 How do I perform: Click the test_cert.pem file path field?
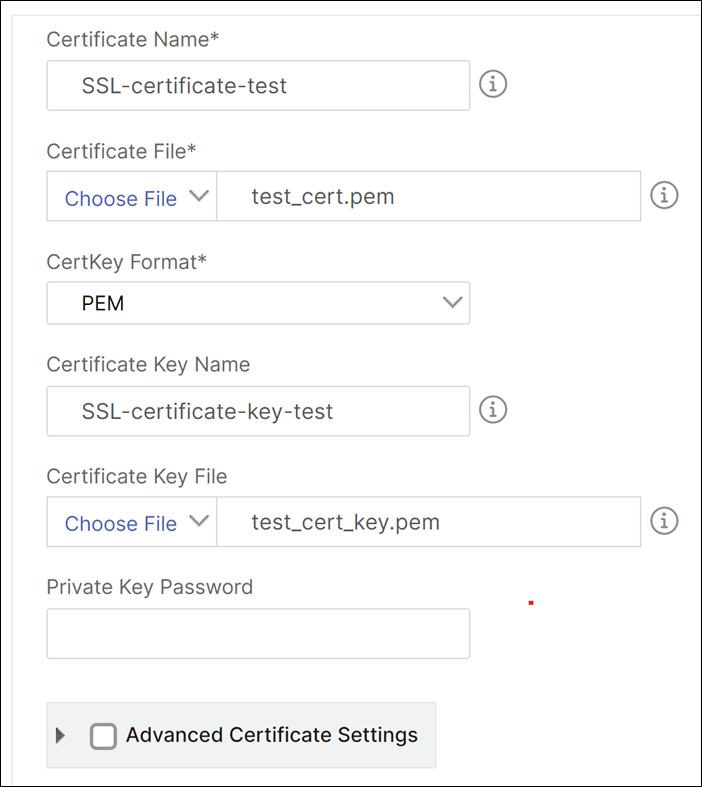(x=429, y=196)
